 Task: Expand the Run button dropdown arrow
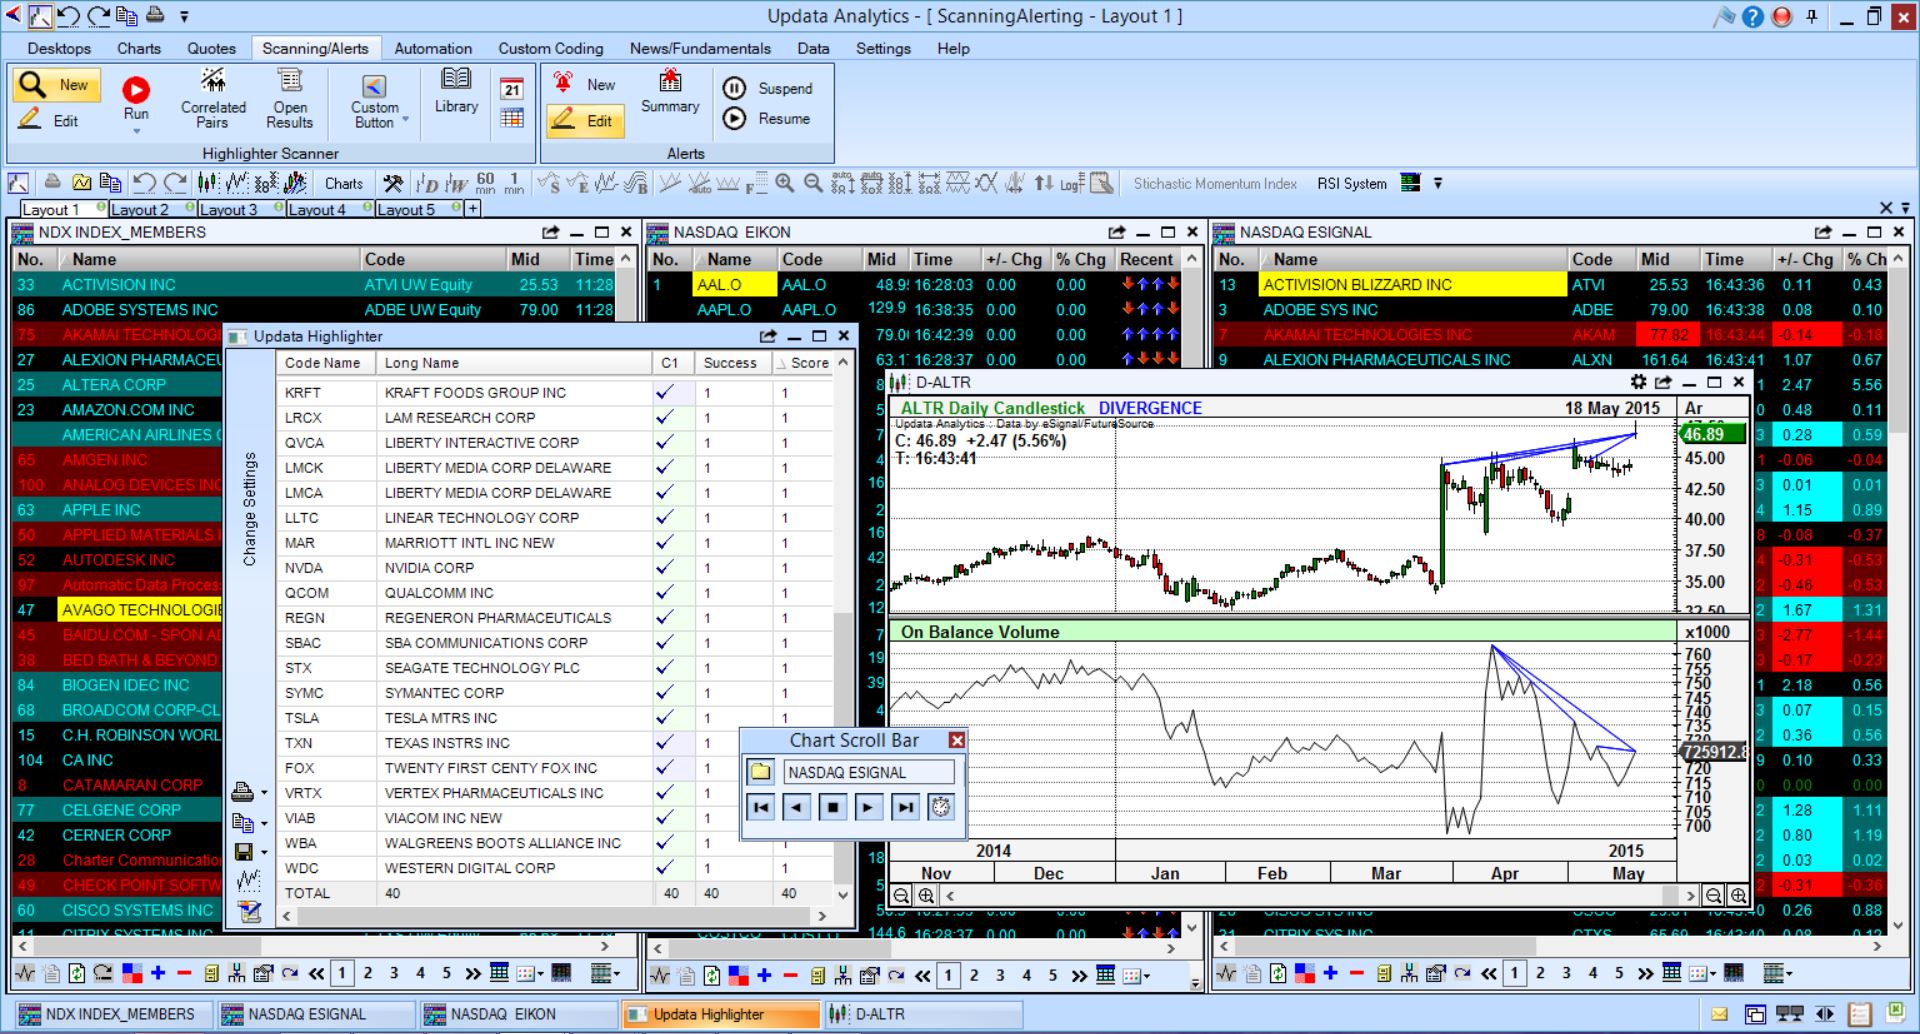136,131
